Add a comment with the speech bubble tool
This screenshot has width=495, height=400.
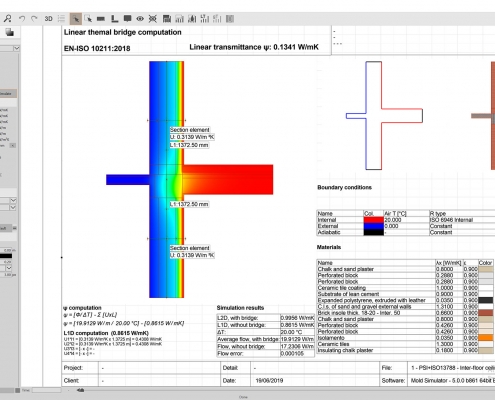(x=127, y=19)
